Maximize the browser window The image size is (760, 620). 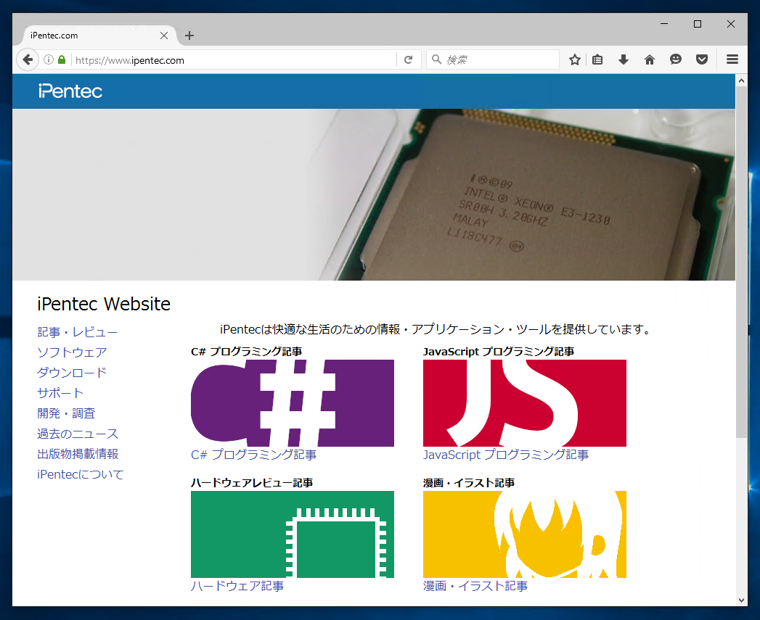click(697, 23)
